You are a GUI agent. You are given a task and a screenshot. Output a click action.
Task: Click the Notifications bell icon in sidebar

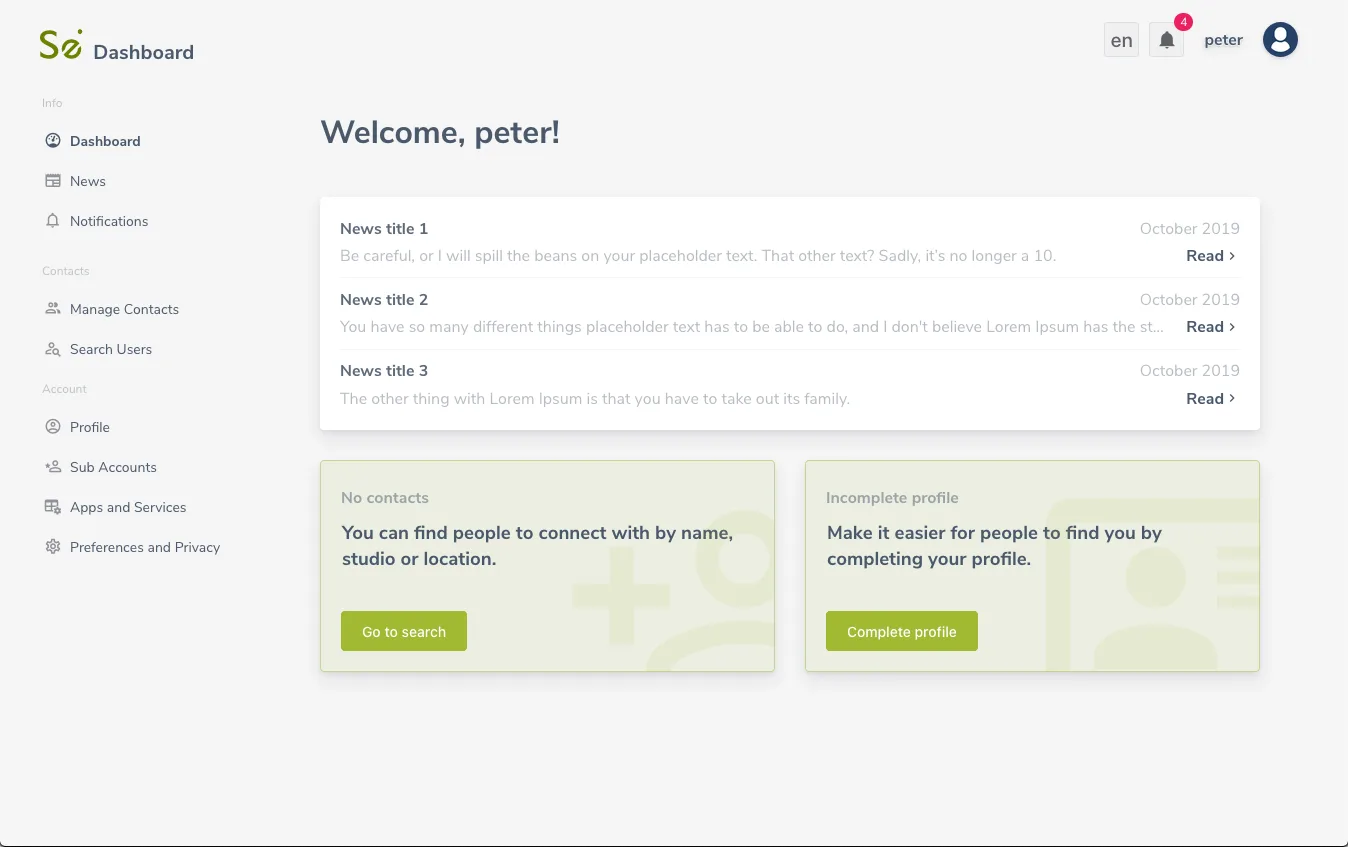click(53, 221)
